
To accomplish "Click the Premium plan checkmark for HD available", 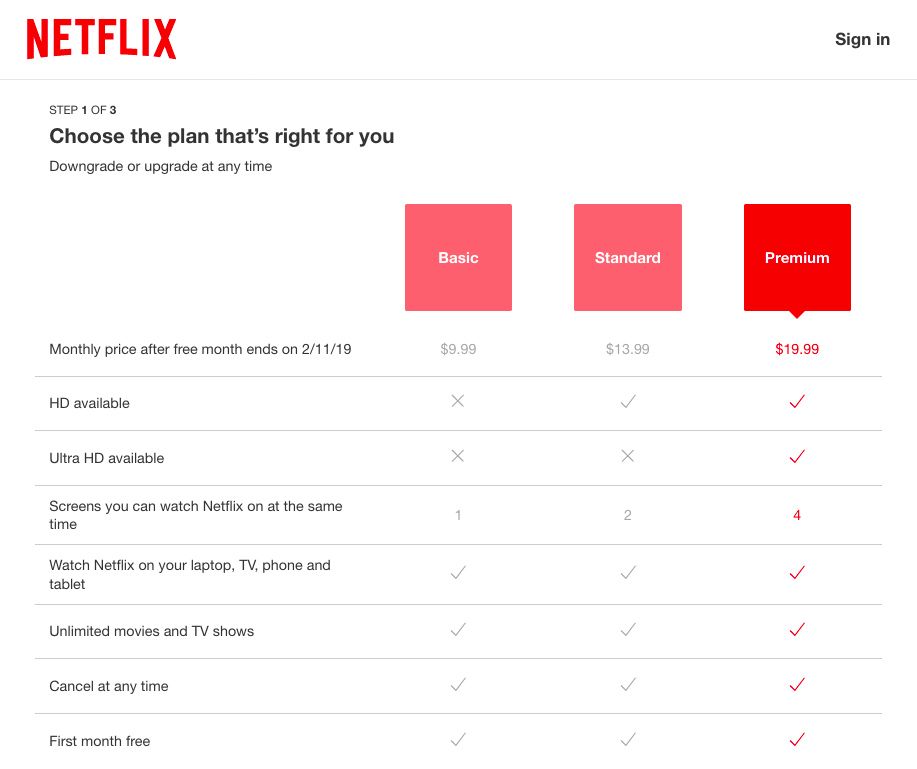I will 796,402.
